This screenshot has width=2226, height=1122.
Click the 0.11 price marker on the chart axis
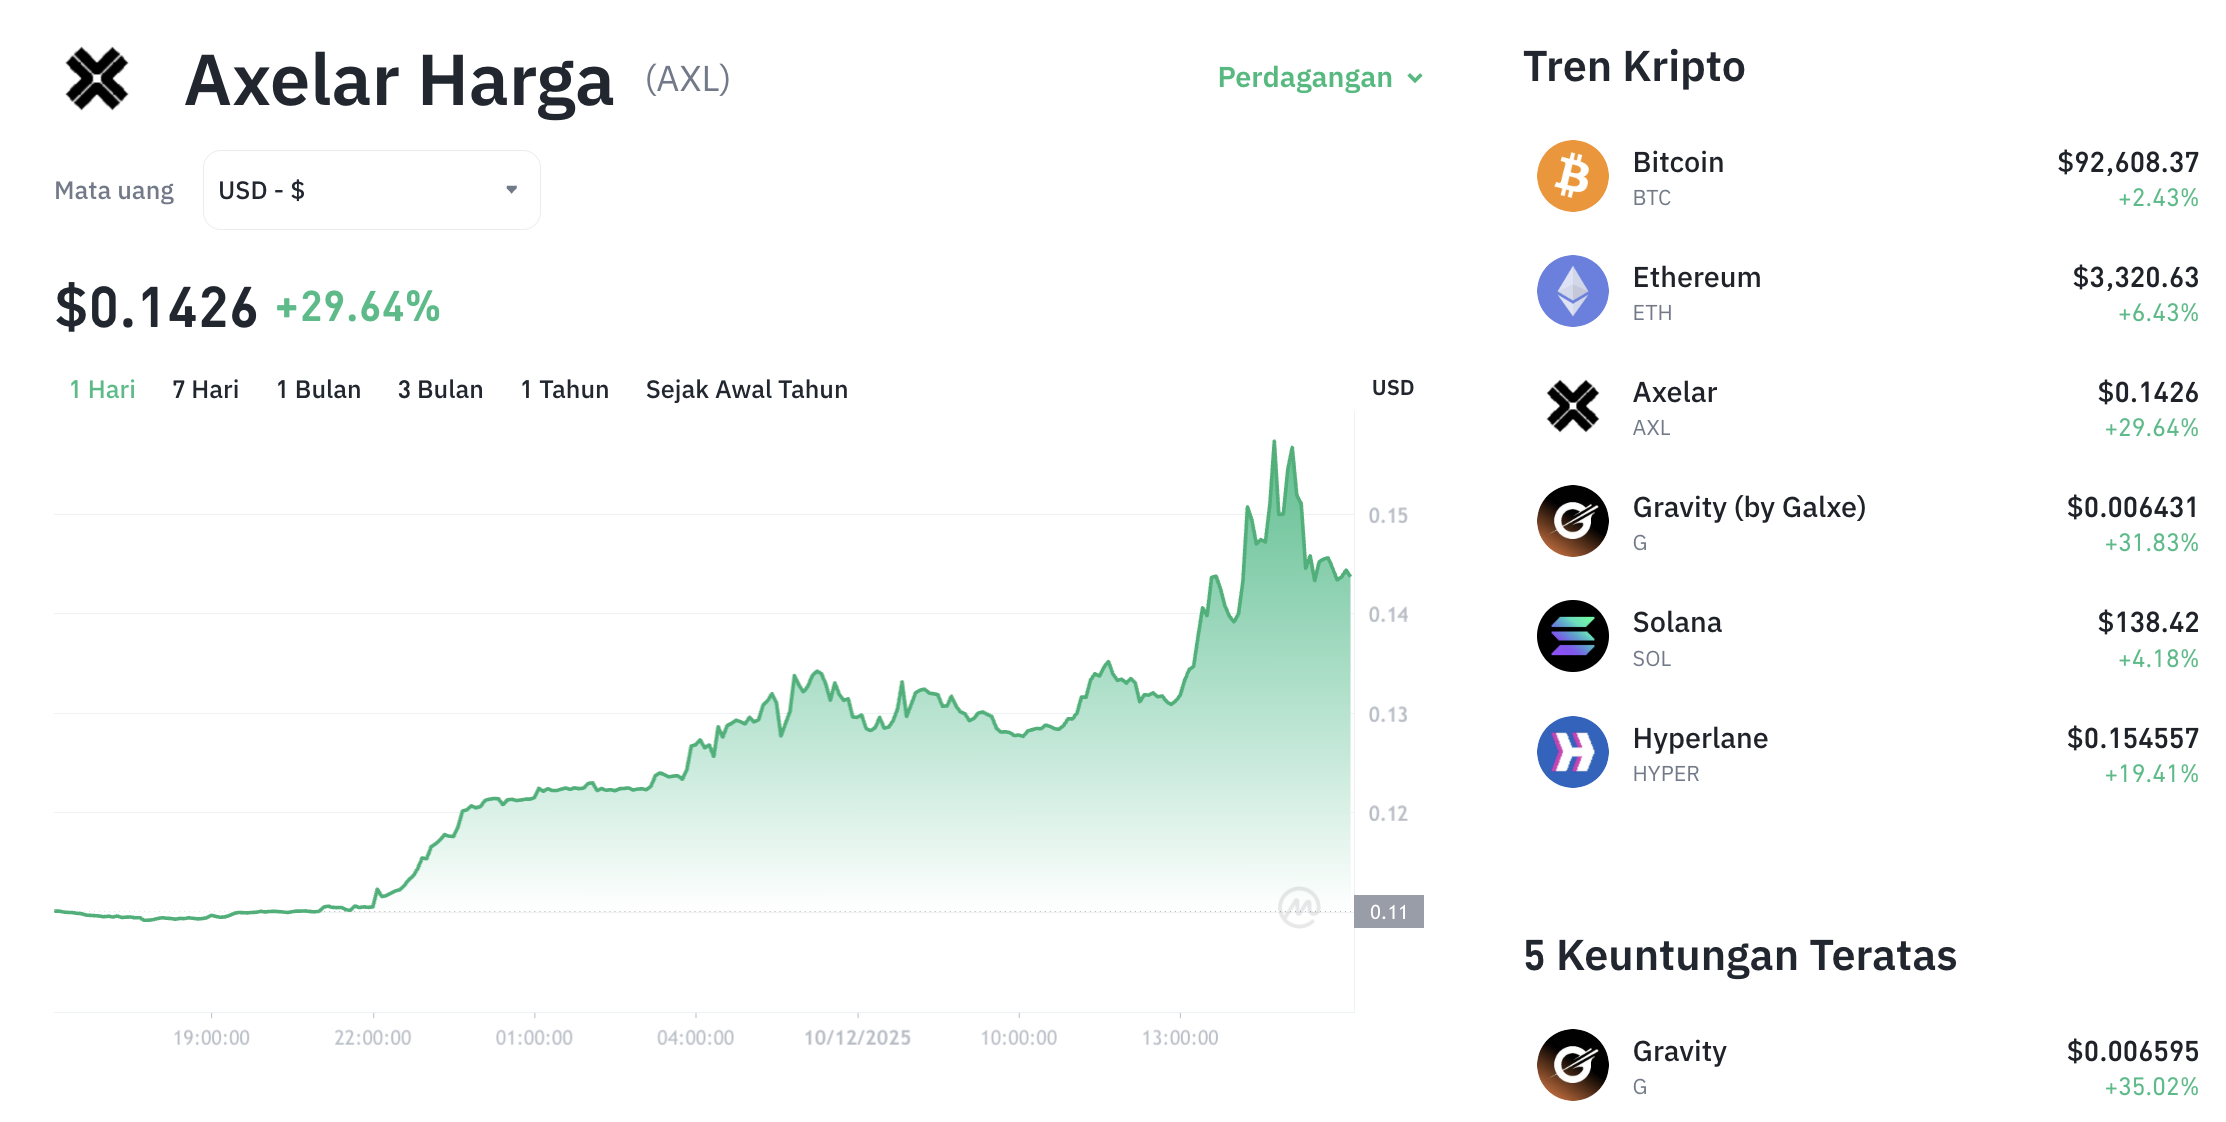coord(1388,912)
